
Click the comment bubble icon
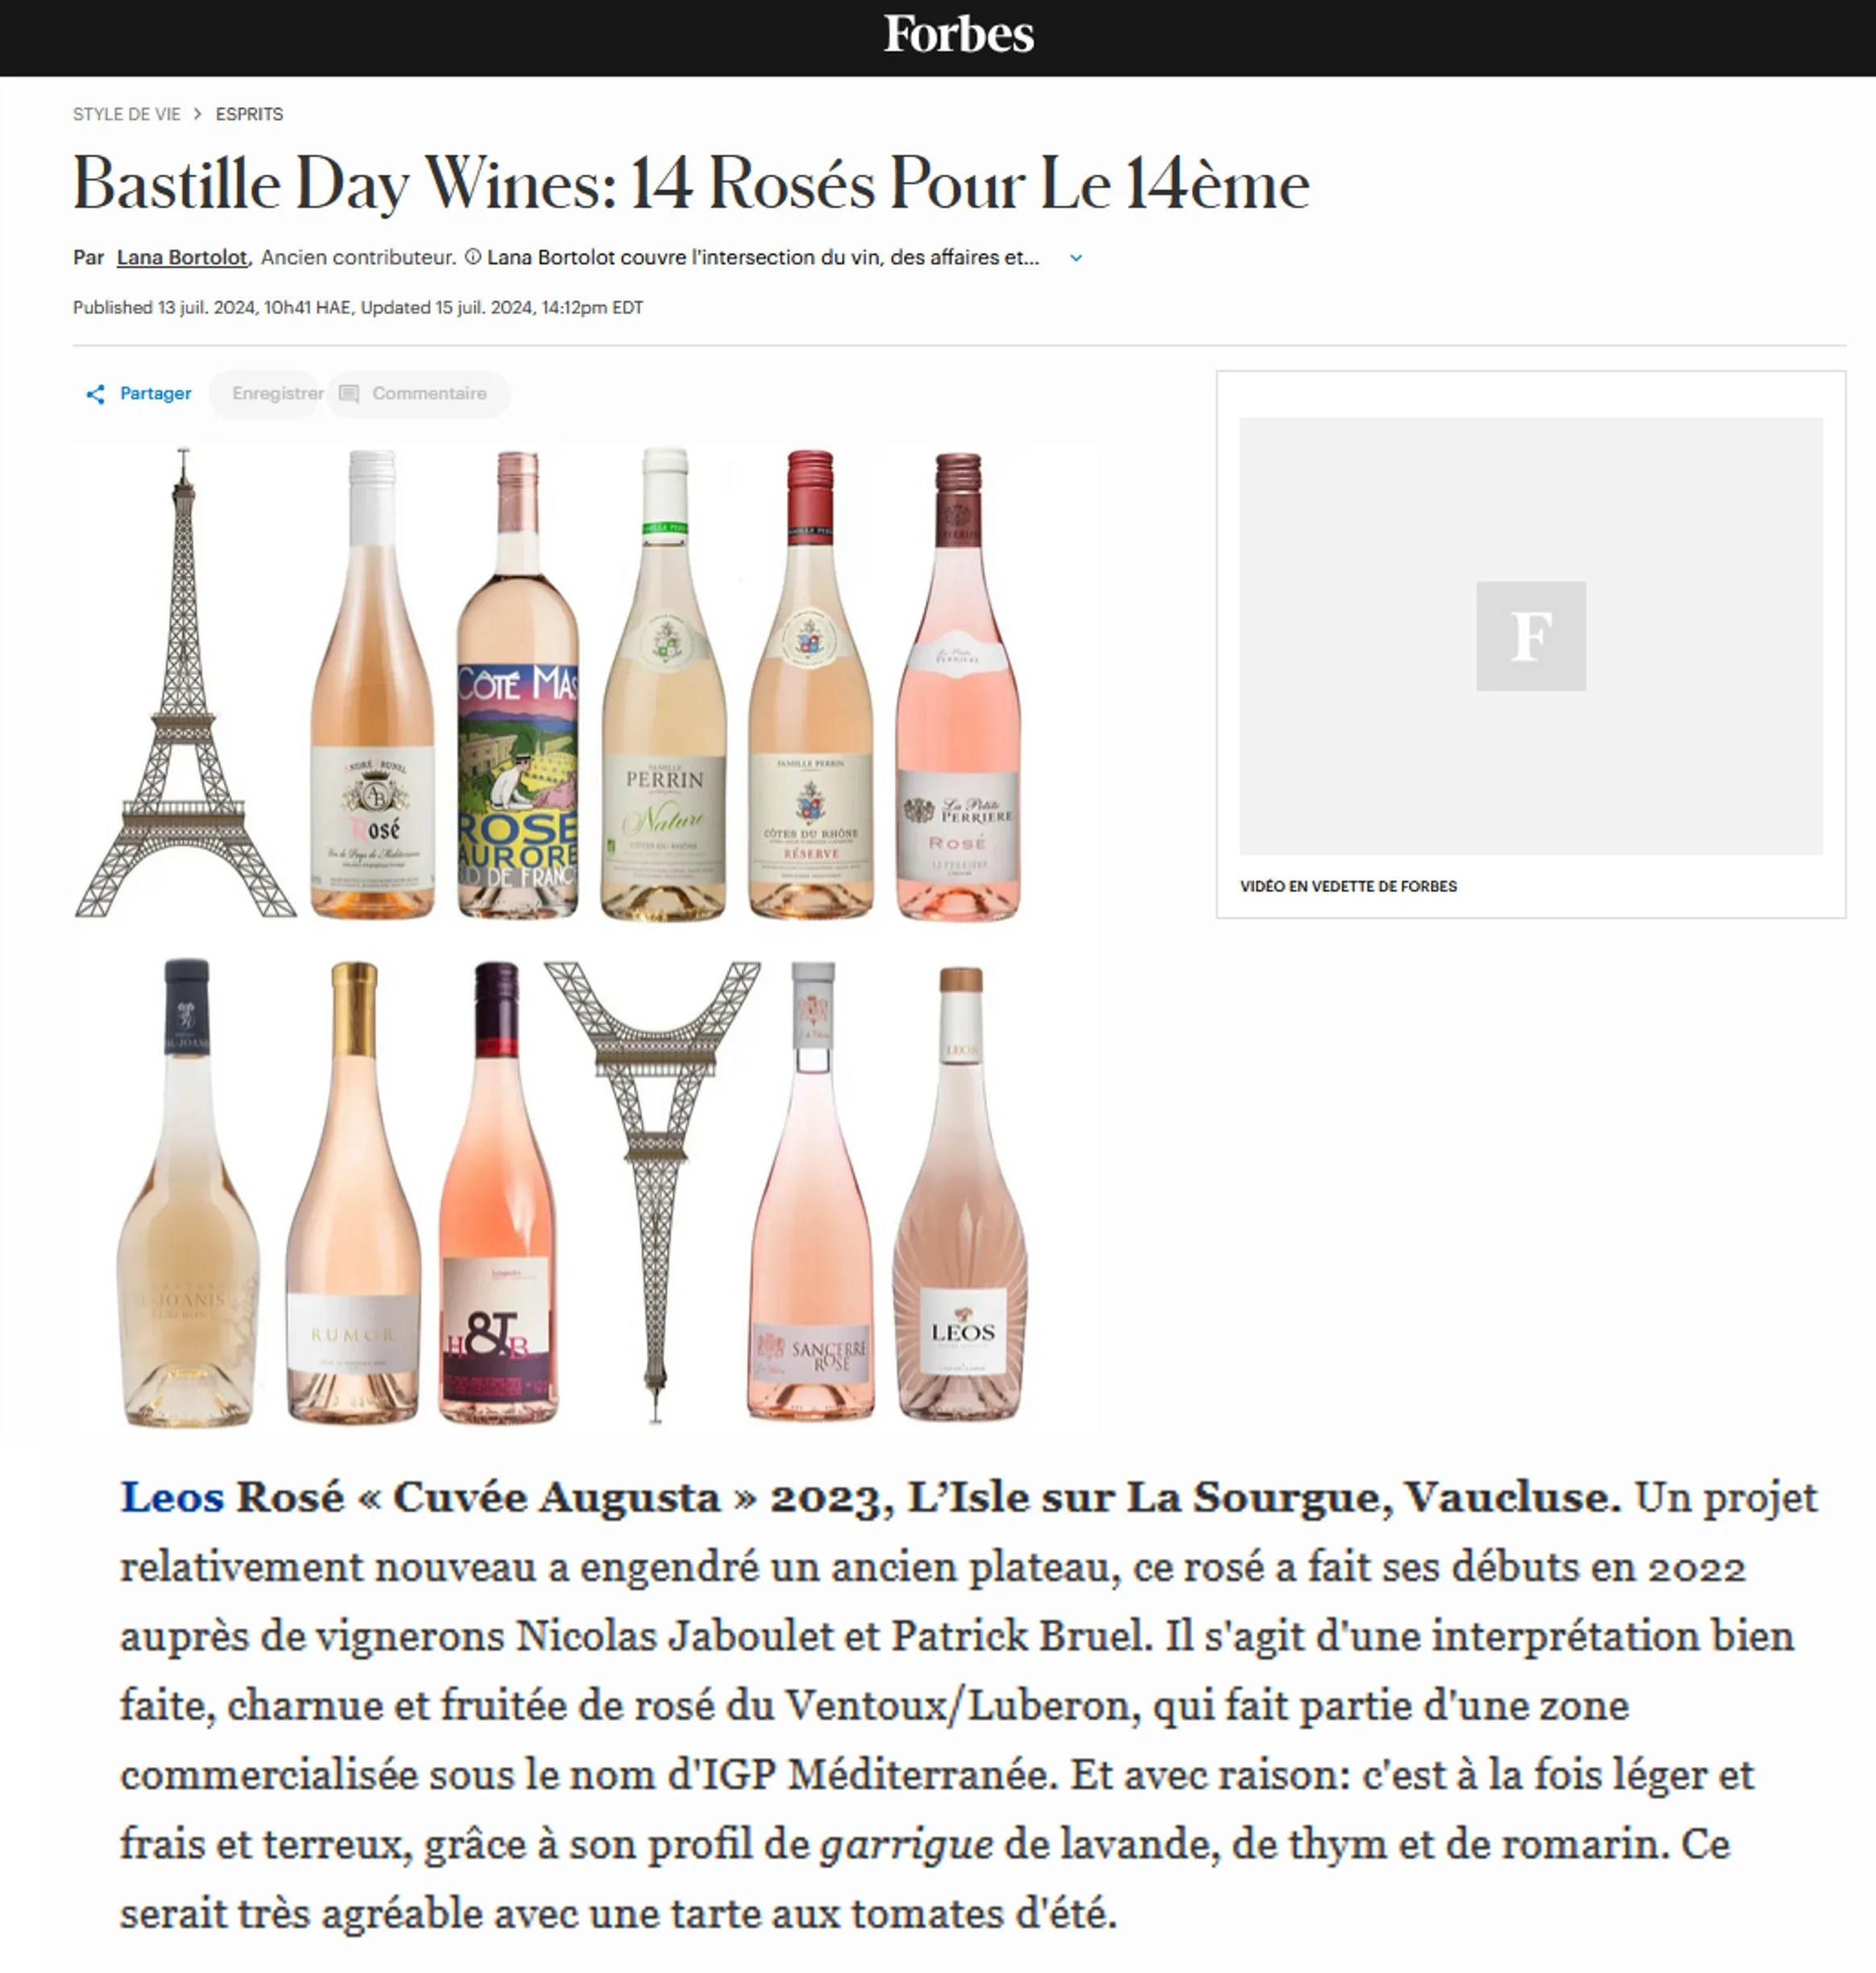(349, 394)
